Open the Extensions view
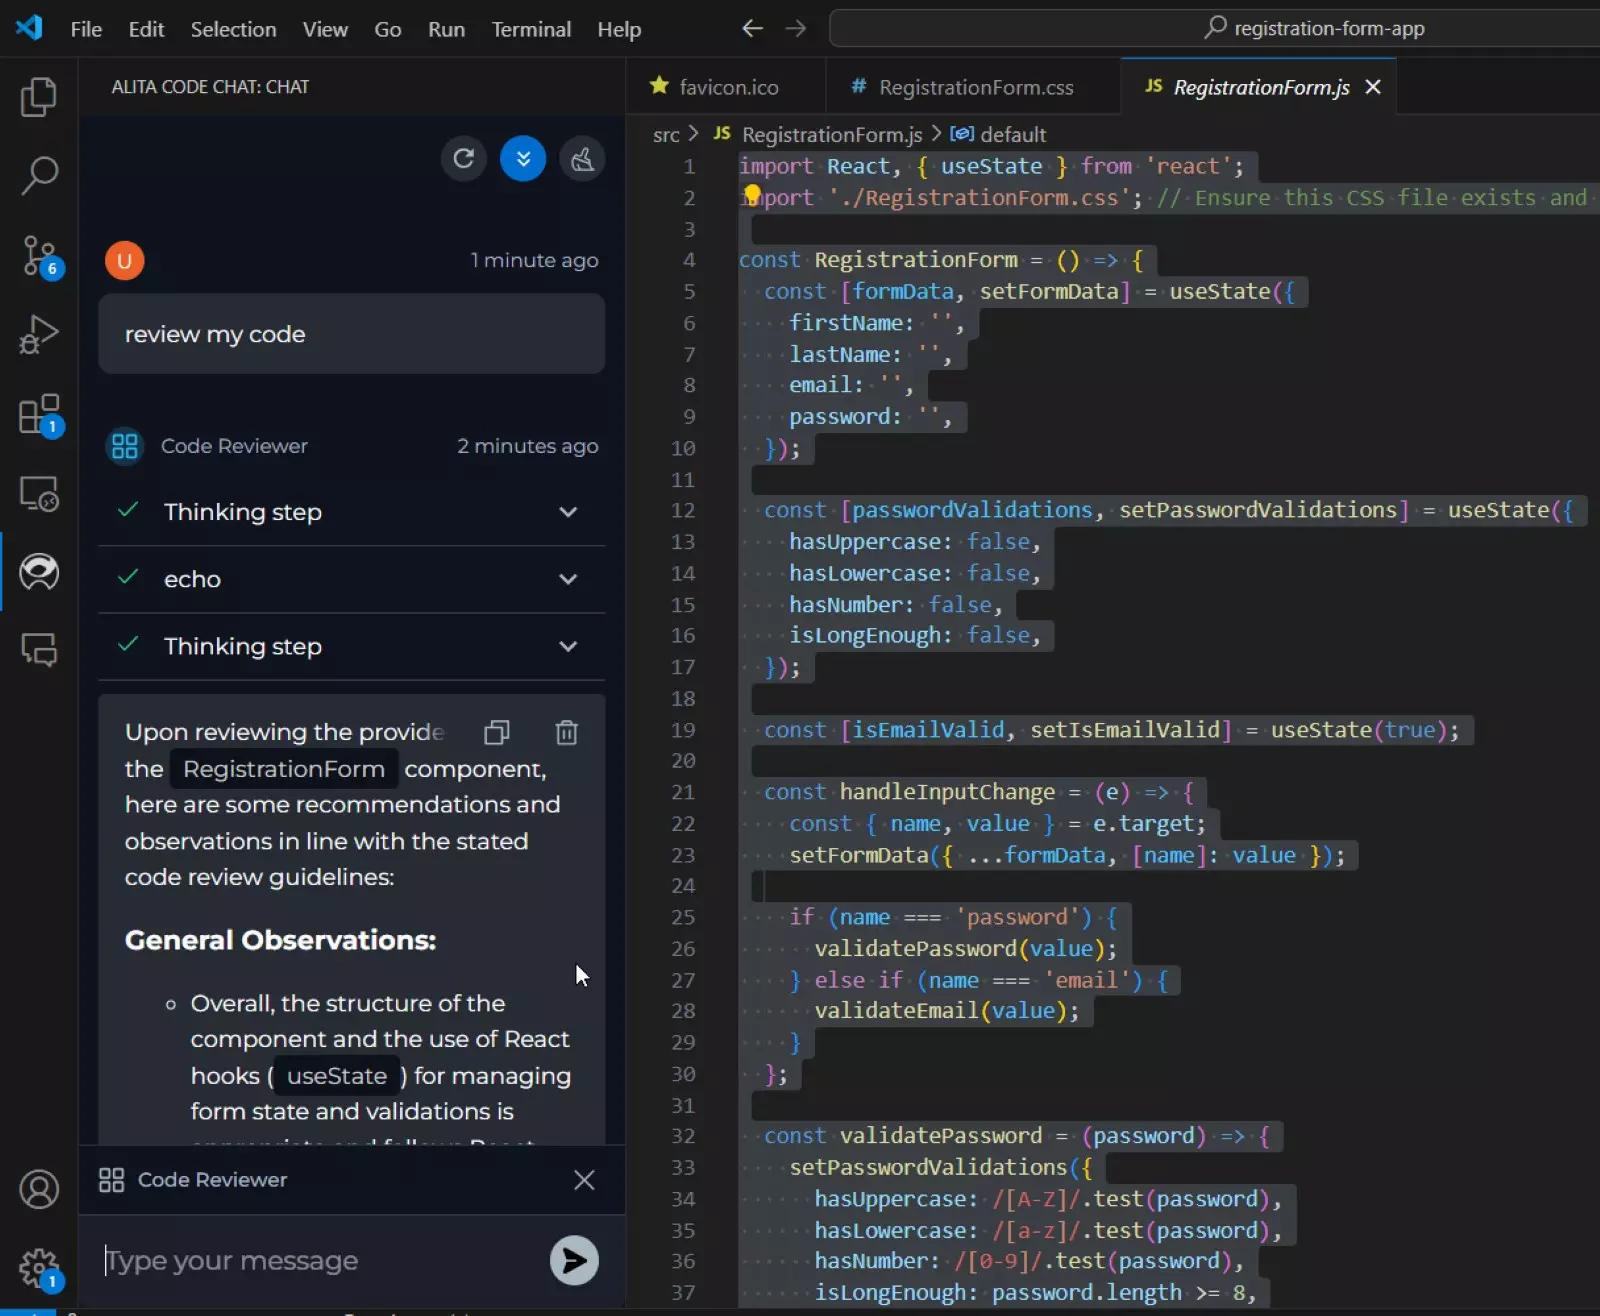The height and width of the screenshot is (1316, 1600). (39, 414)
